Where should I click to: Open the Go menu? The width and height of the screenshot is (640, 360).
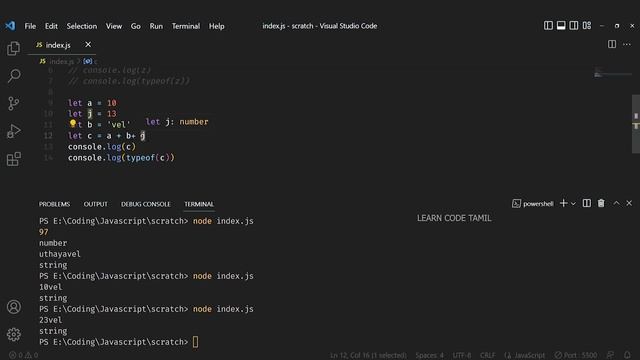point(136,26)
